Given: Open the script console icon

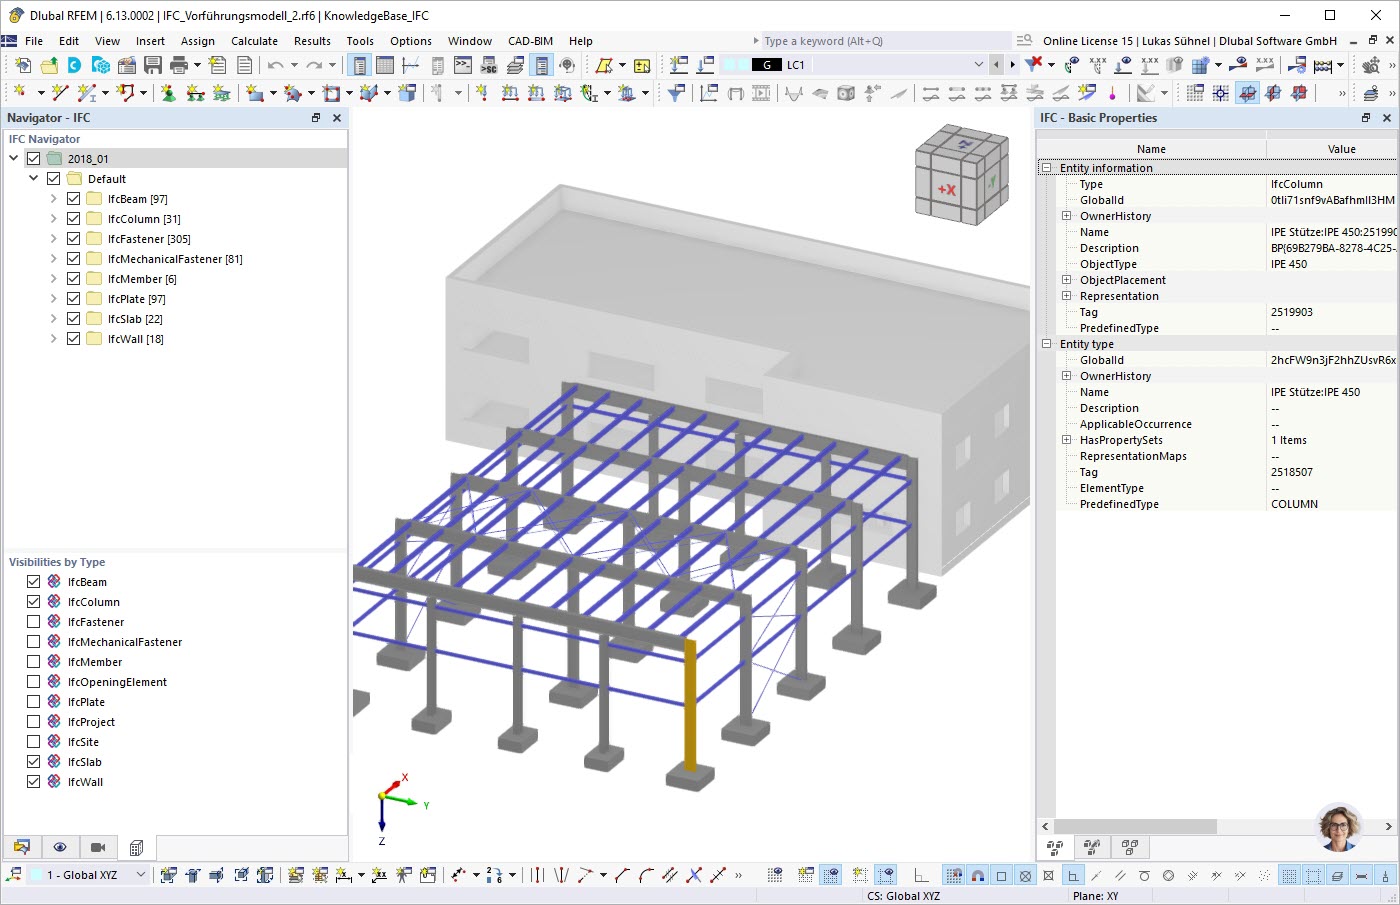Looking at the screenshot, I should [x=462, y=65].
